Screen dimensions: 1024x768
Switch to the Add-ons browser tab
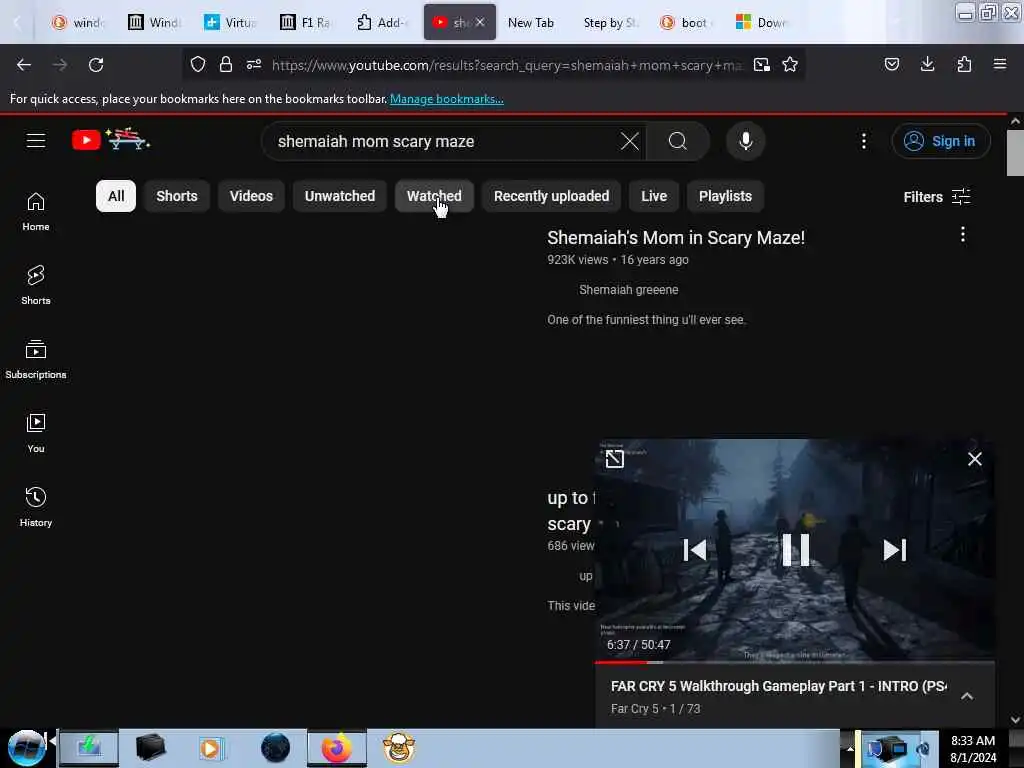[x=382, y=22]
